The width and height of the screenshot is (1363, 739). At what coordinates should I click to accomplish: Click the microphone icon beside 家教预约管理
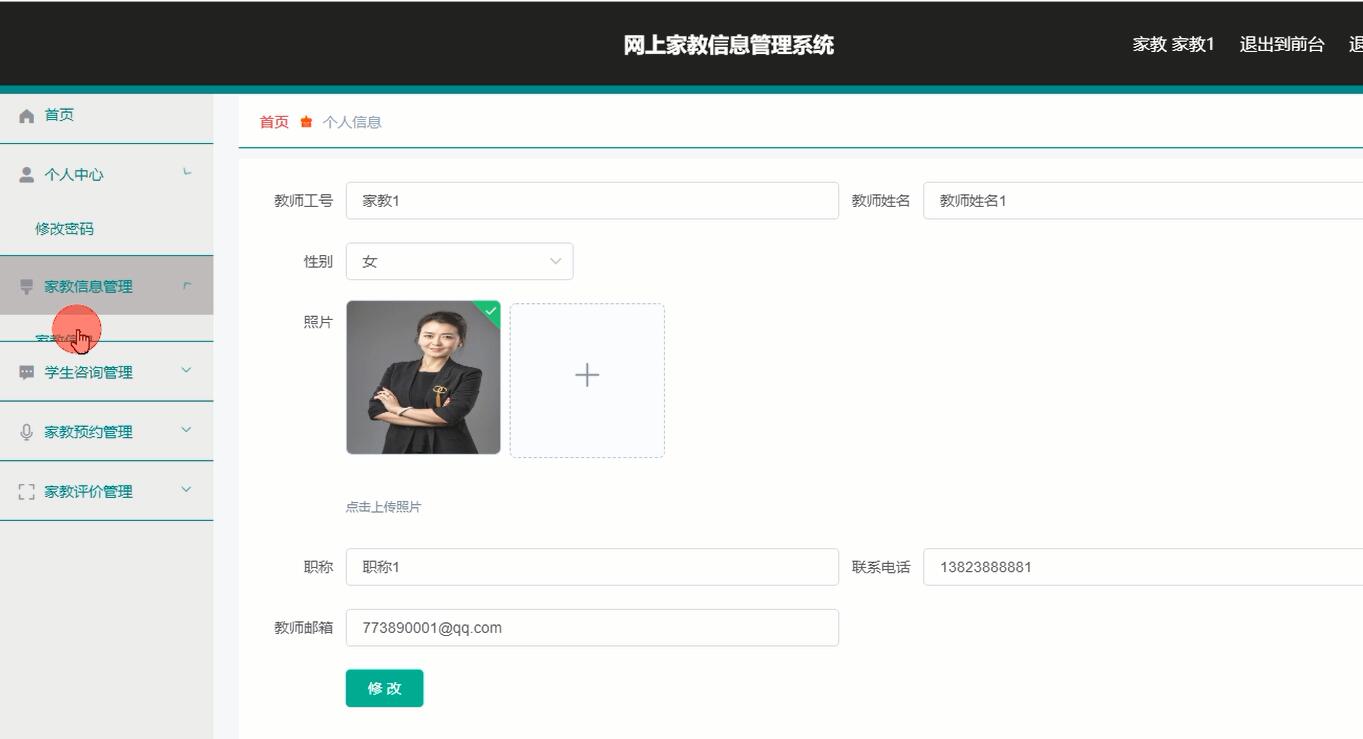point(27,432)
